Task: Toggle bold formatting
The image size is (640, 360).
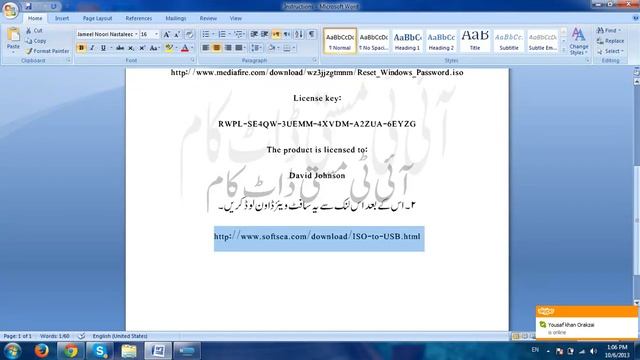Action: (x=81, y=48)
